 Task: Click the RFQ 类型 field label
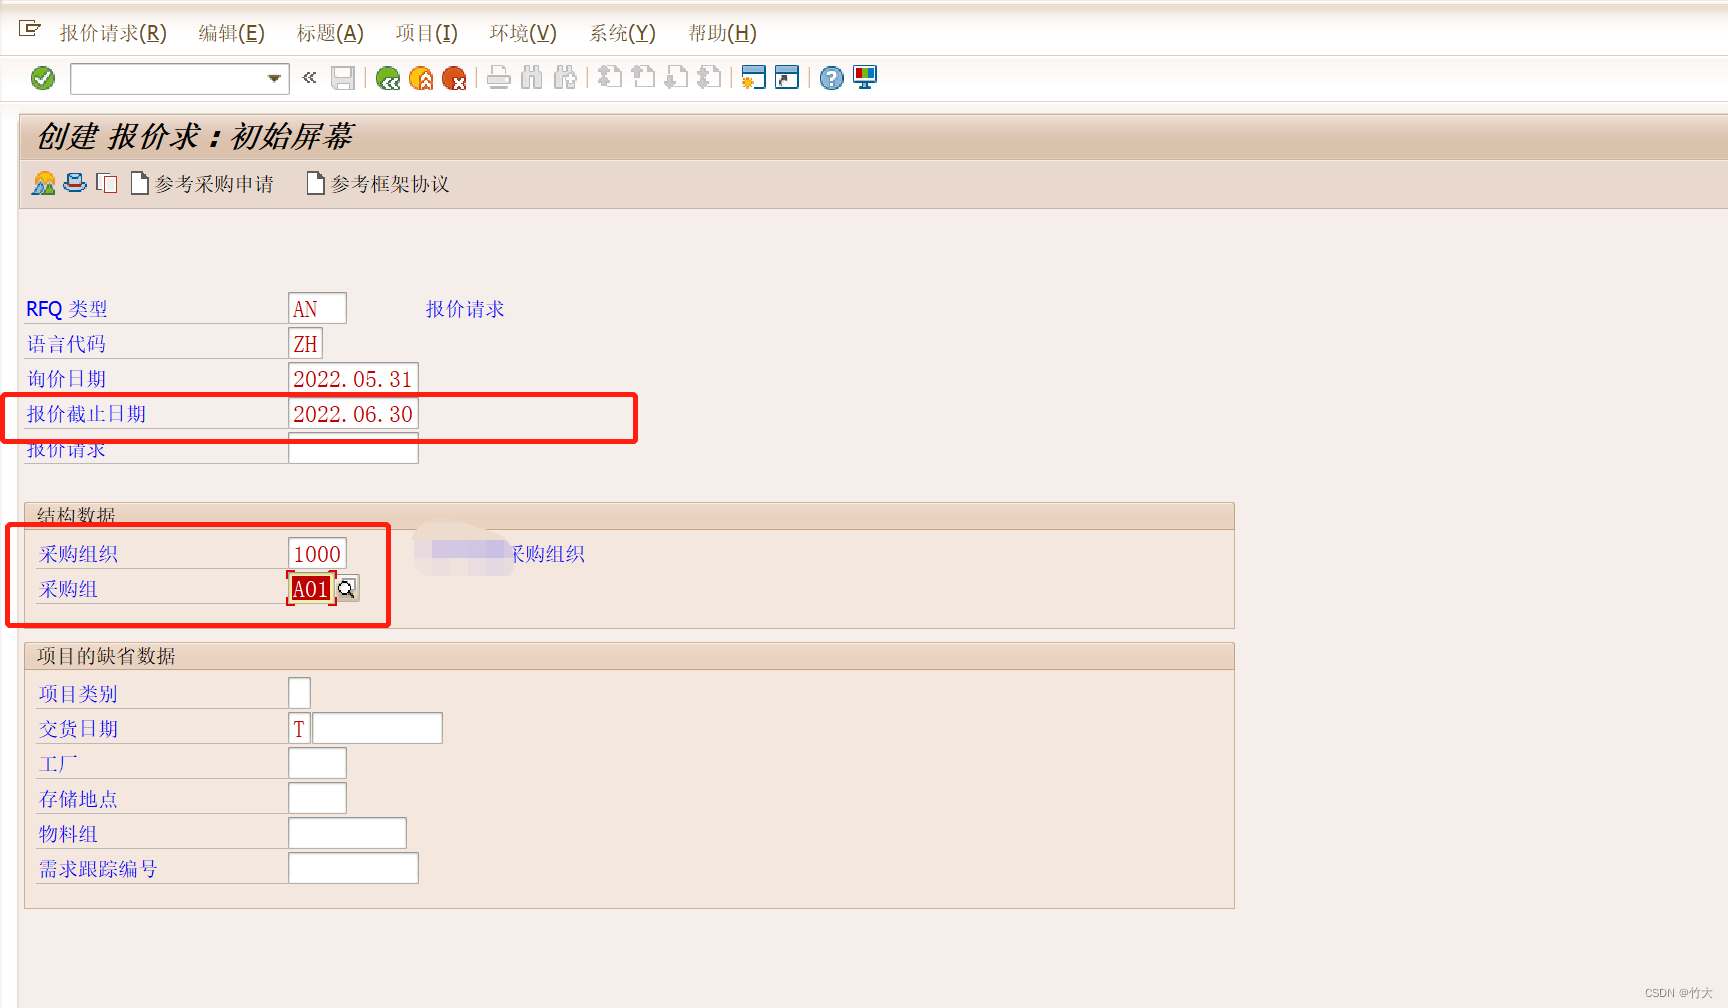pos(67,309)
